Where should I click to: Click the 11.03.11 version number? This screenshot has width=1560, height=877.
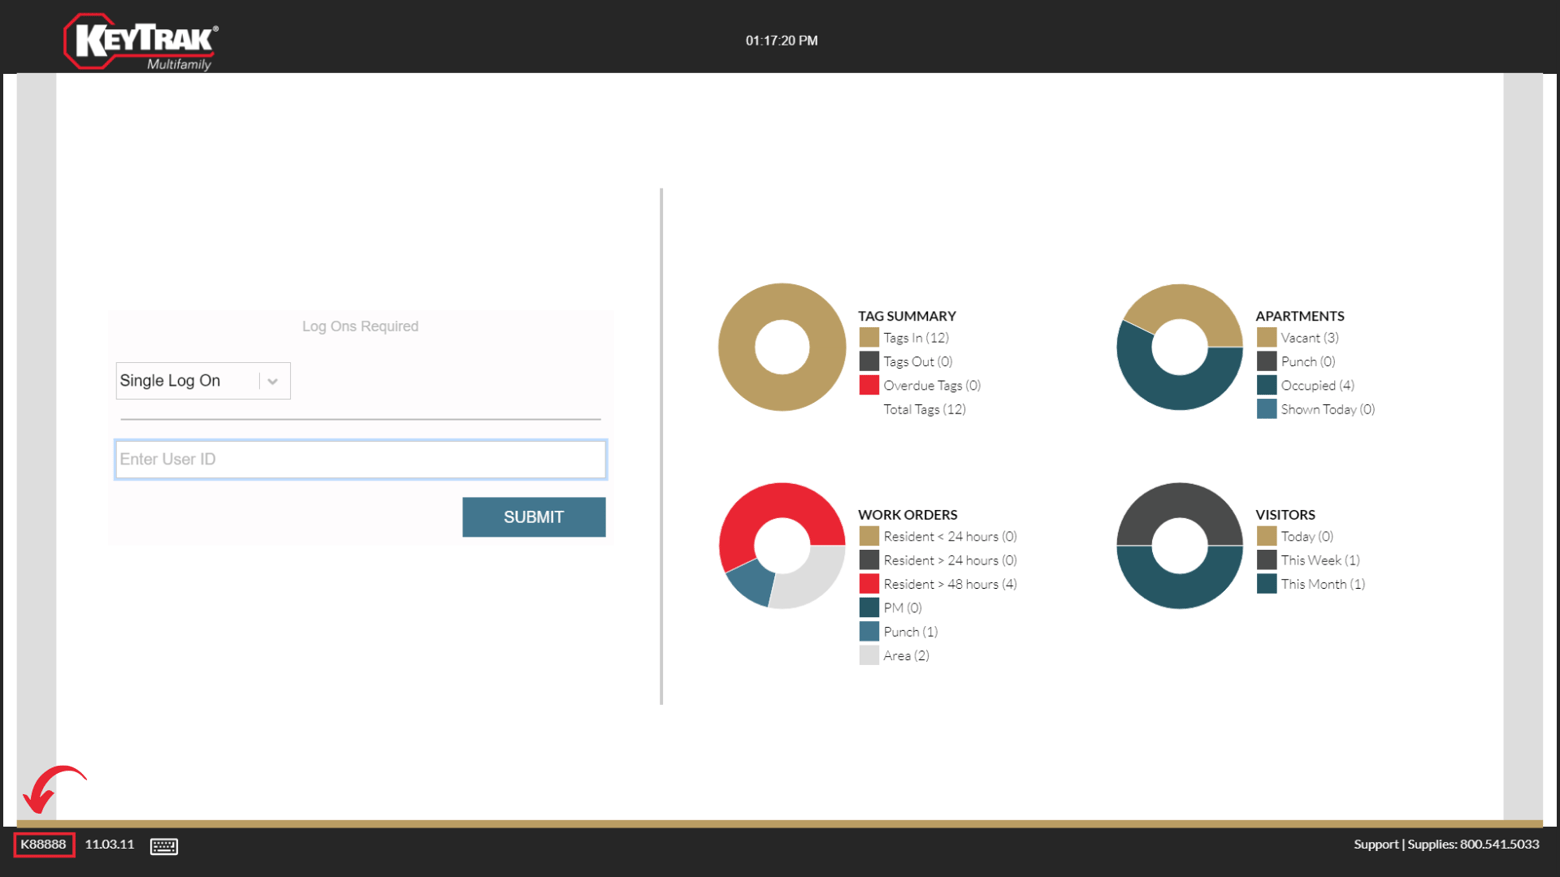pyautogui.click(x=108, y=844)
